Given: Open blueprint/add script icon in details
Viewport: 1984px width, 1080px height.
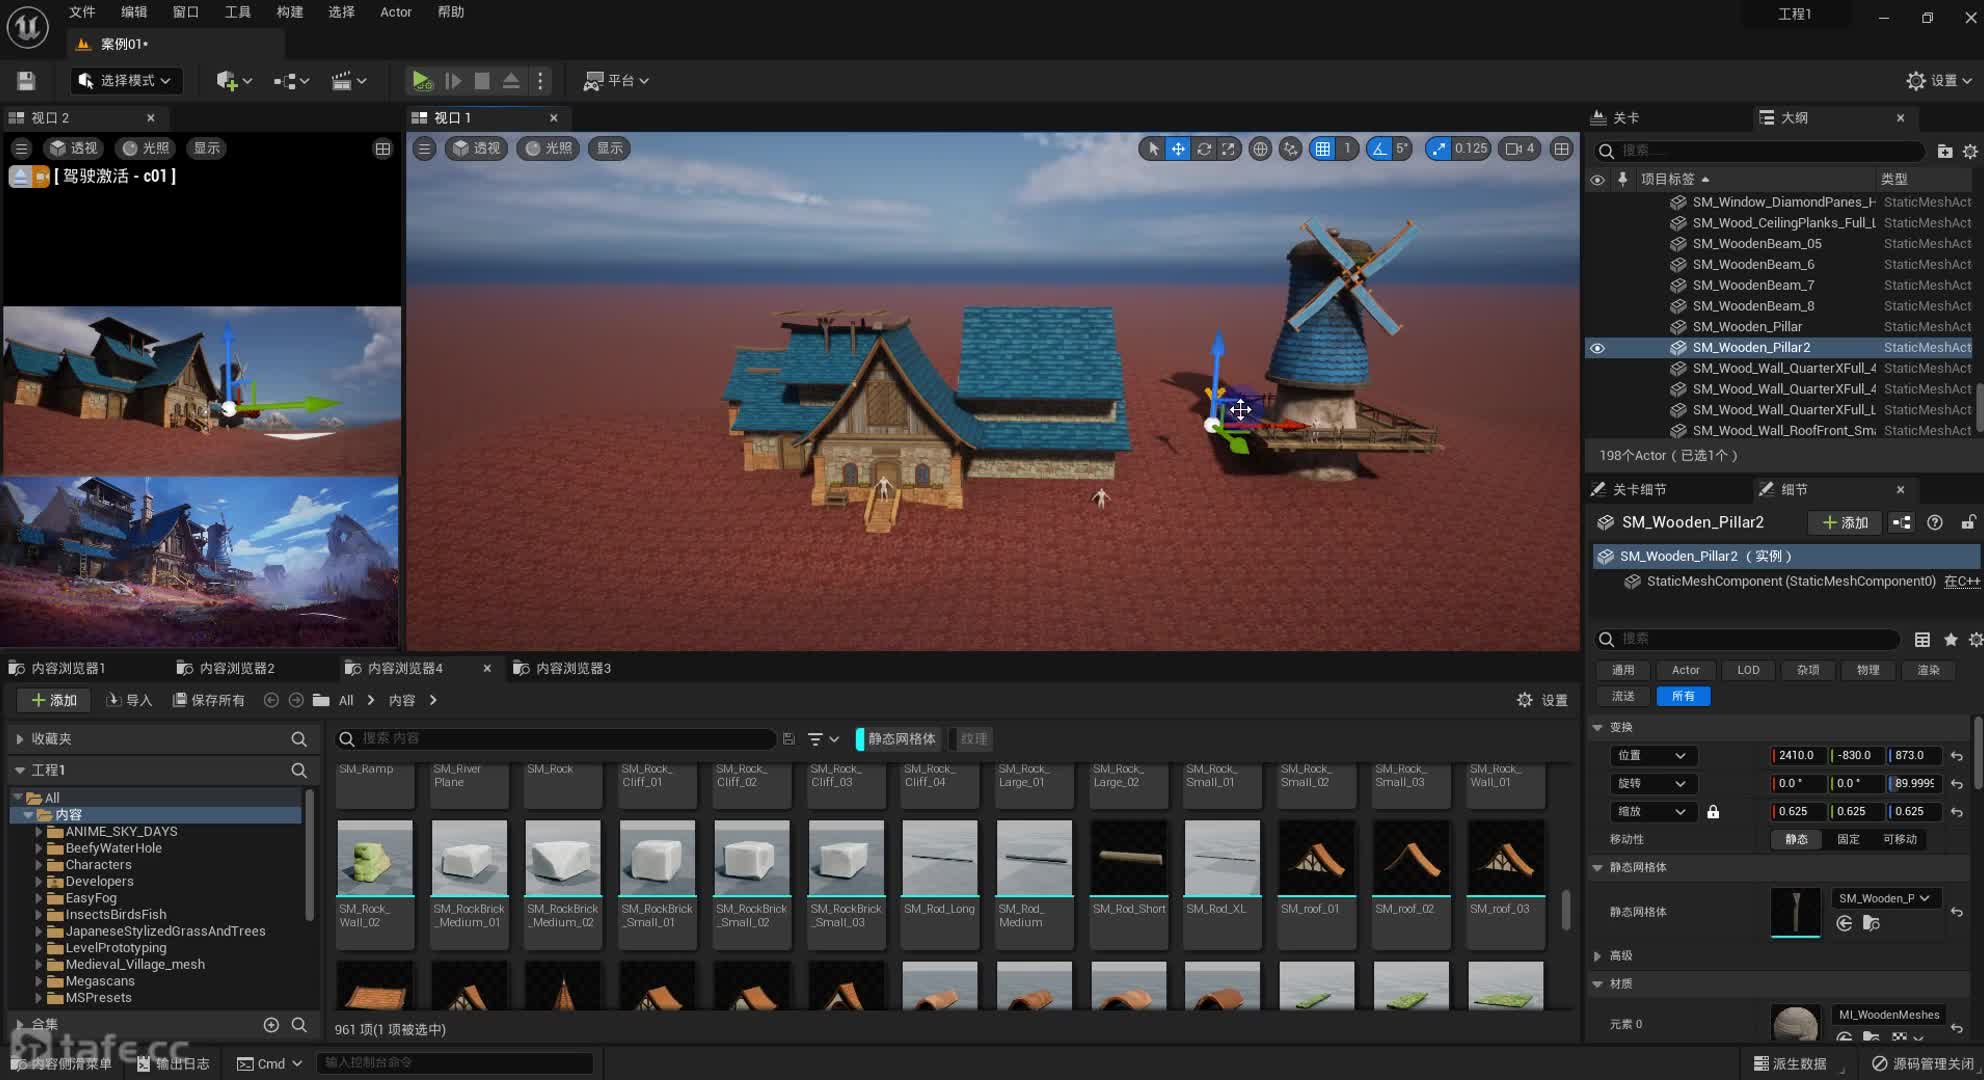Looking at the screenshot, I should click(1901, 522).
